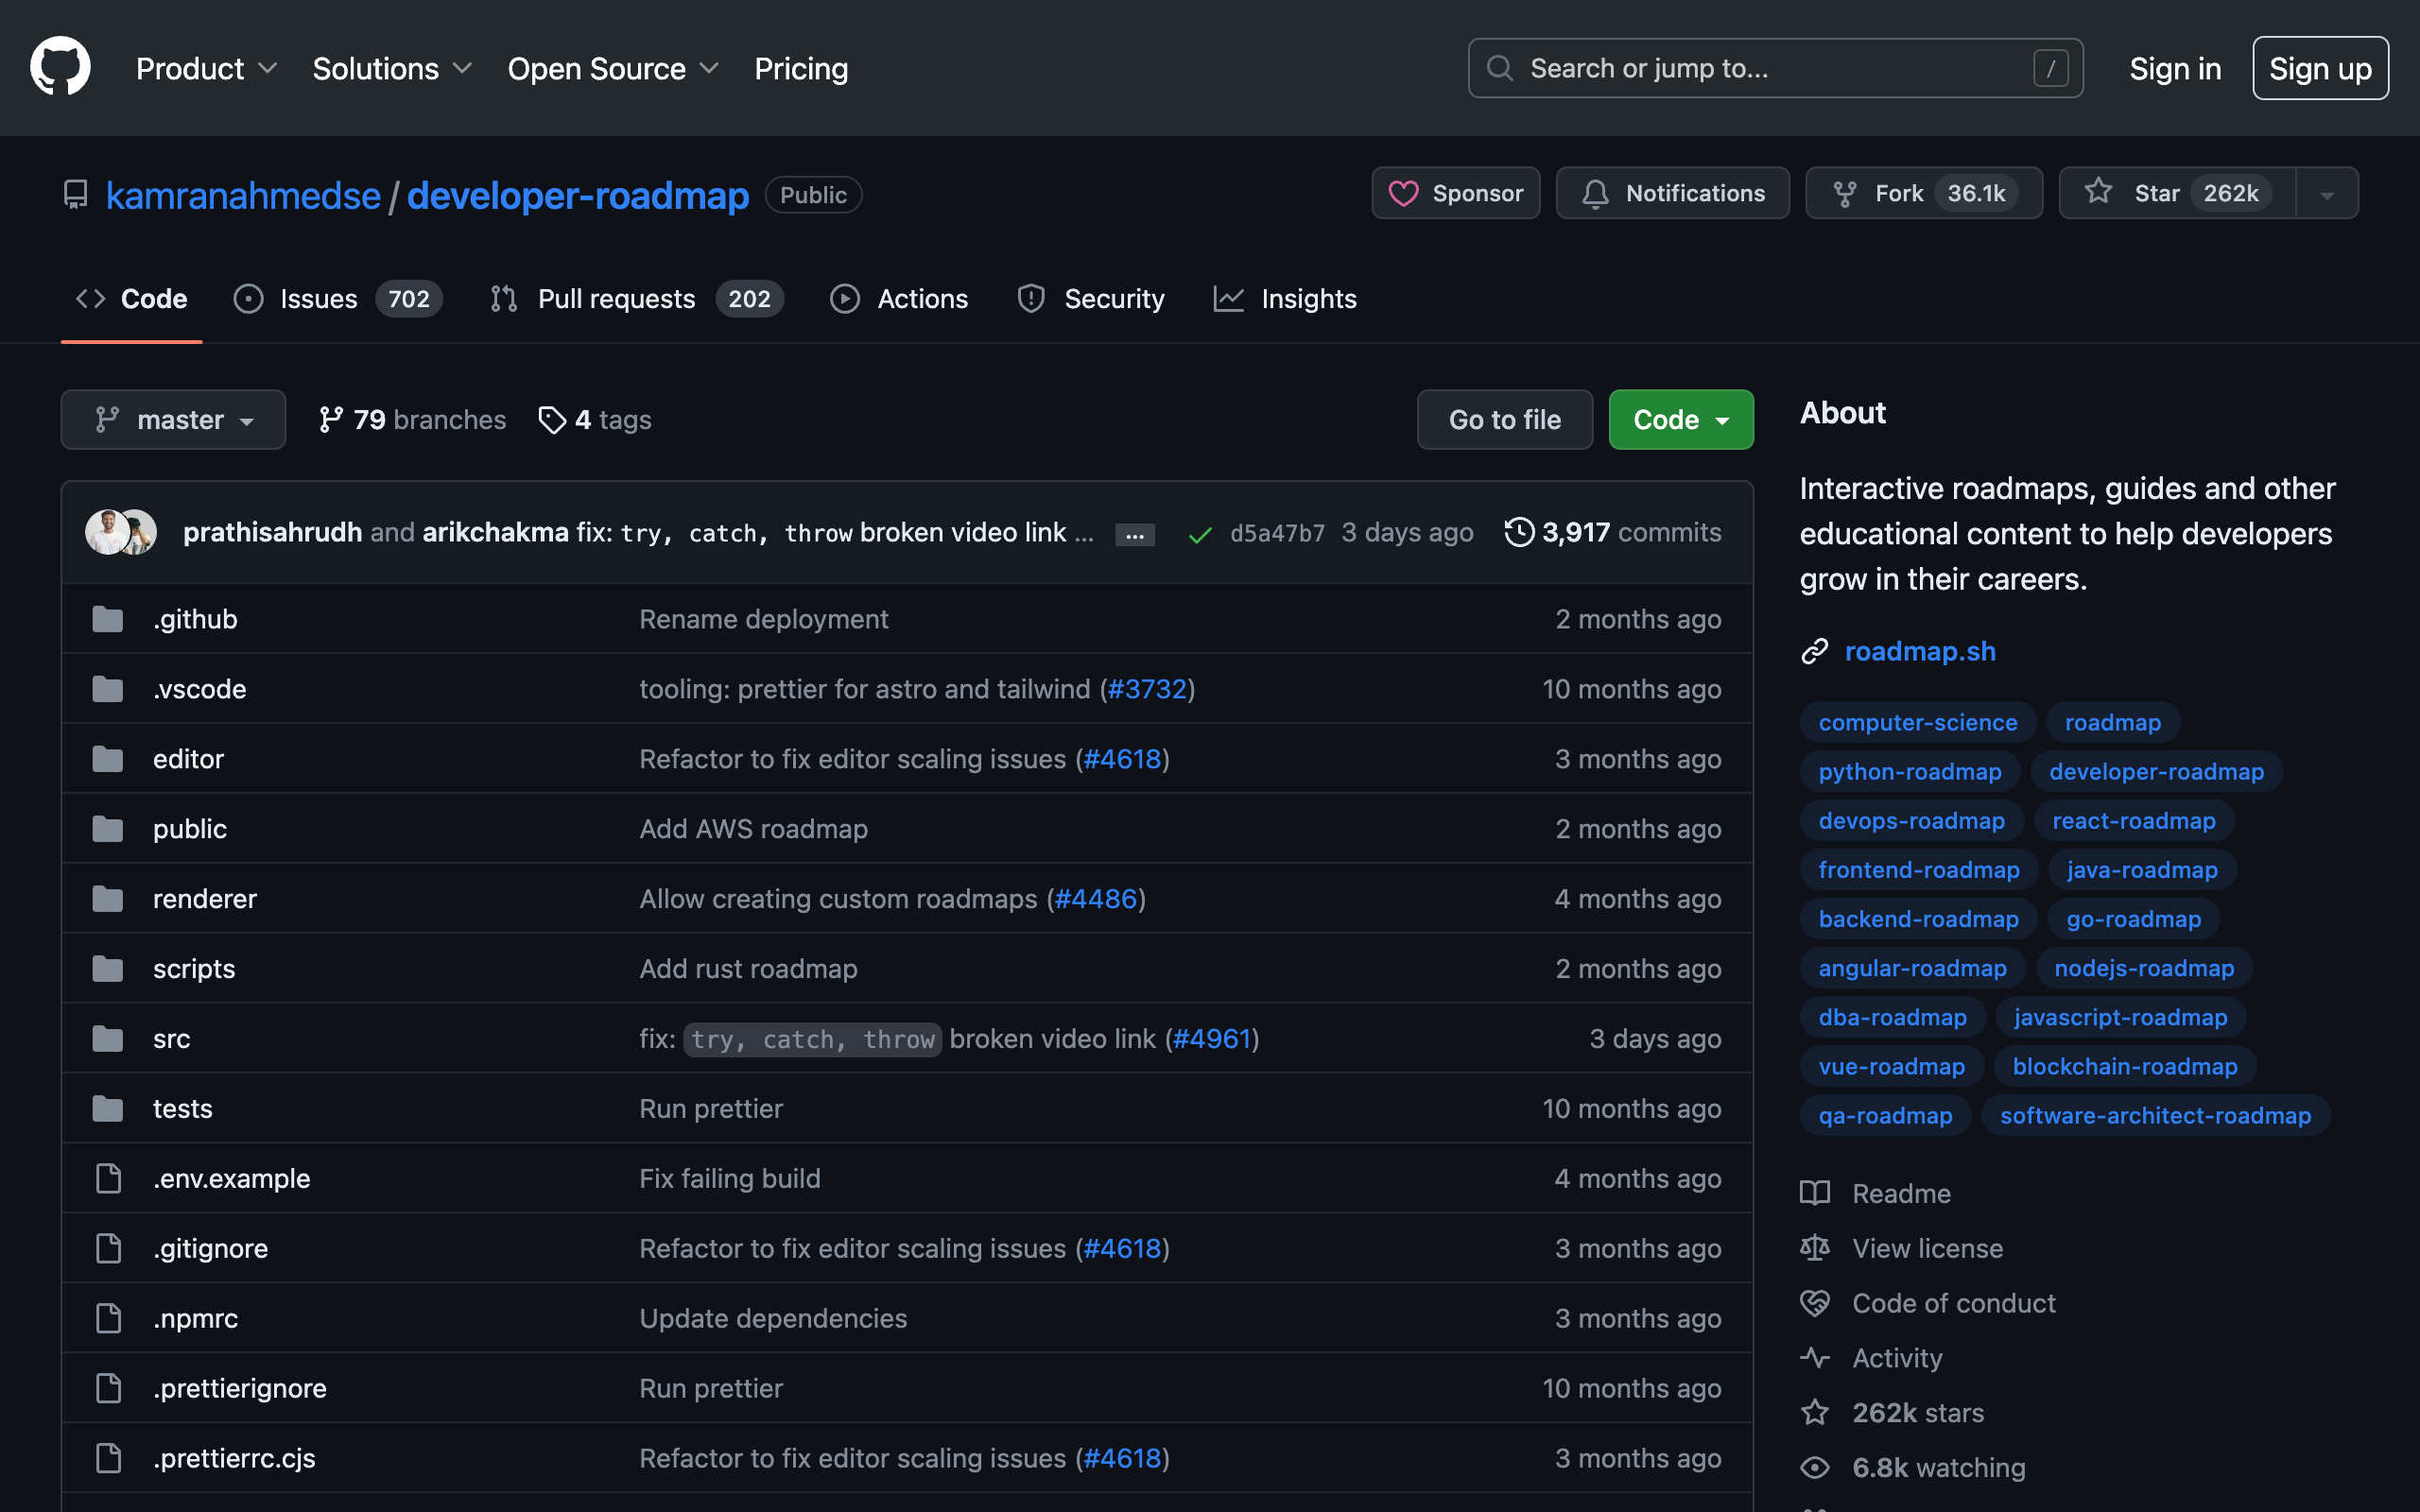Open the kamranahmedse profile link
The height and width of the screenshot is (1512, 2420).
pyautogui.click(x=243, y=195)
